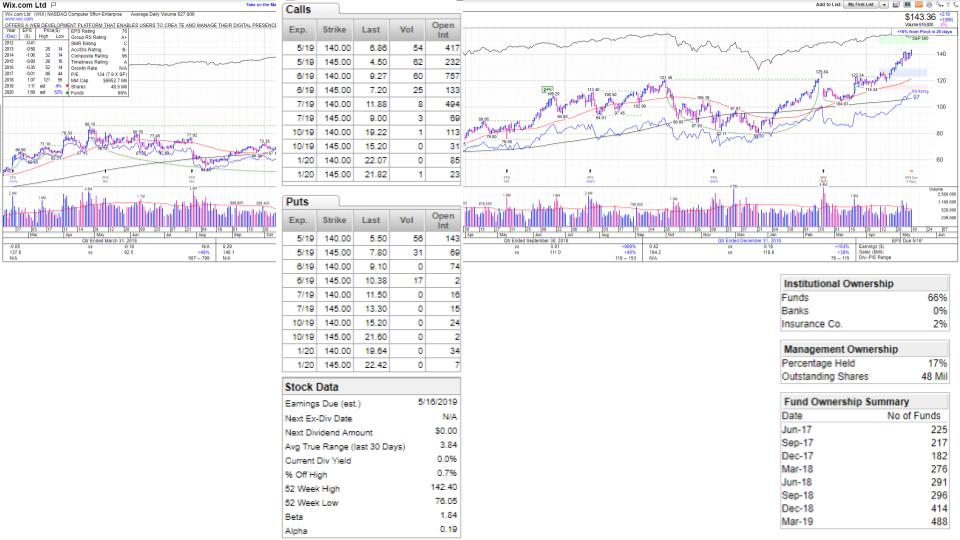Click the Open Int column header in the Calls table
Screen dimensions: 960x540
pos(443,29)
